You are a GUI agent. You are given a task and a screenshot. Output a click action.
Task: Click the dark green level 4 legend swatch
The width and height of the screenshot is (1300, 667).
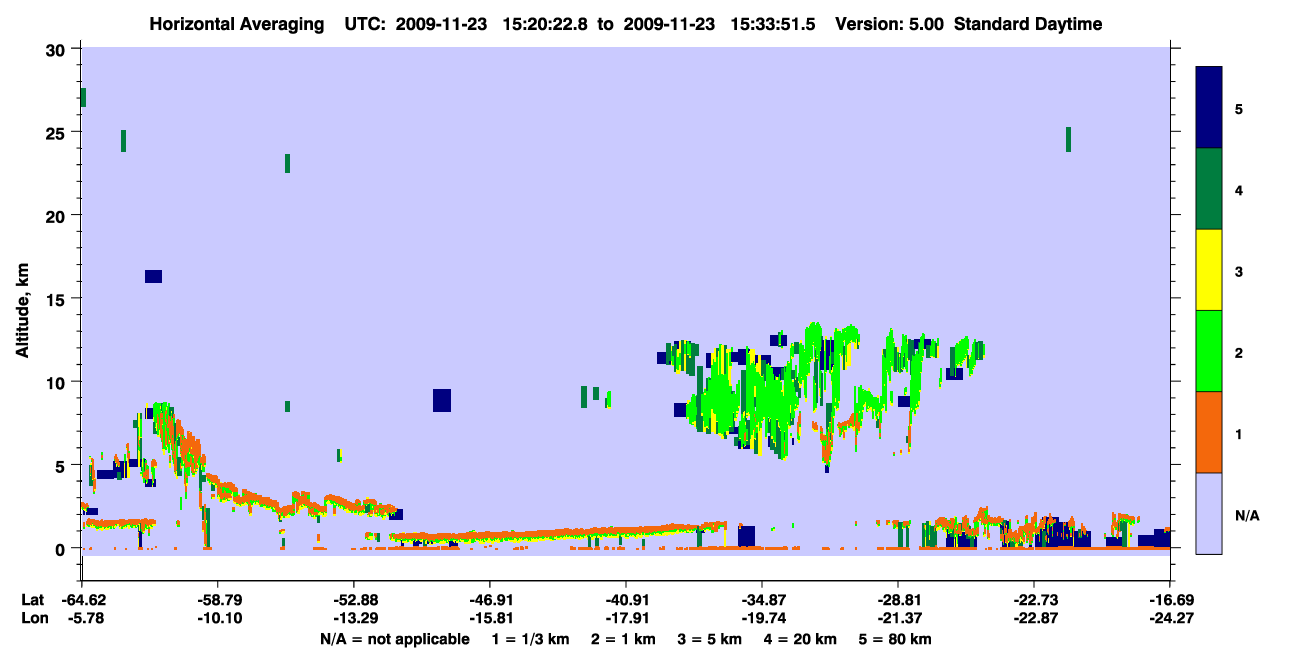click(x=1209, y=189)
